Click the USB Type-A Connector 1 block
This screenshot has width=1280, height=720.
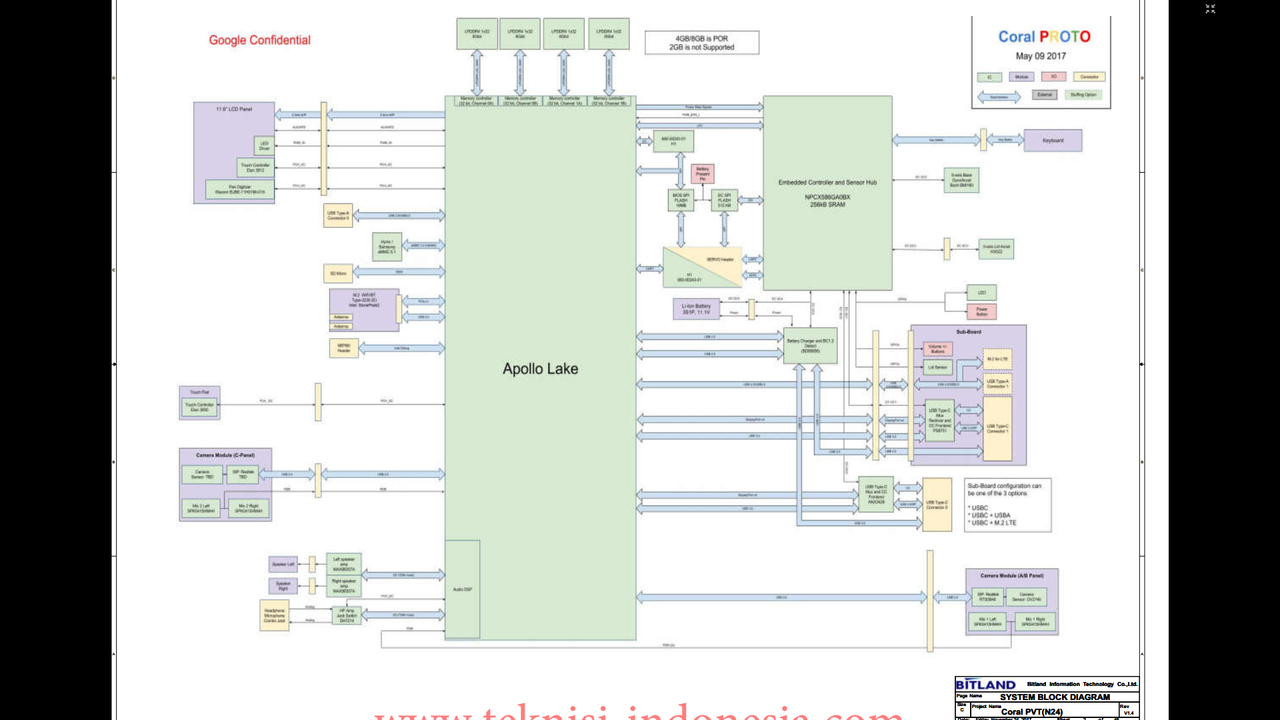998,383
